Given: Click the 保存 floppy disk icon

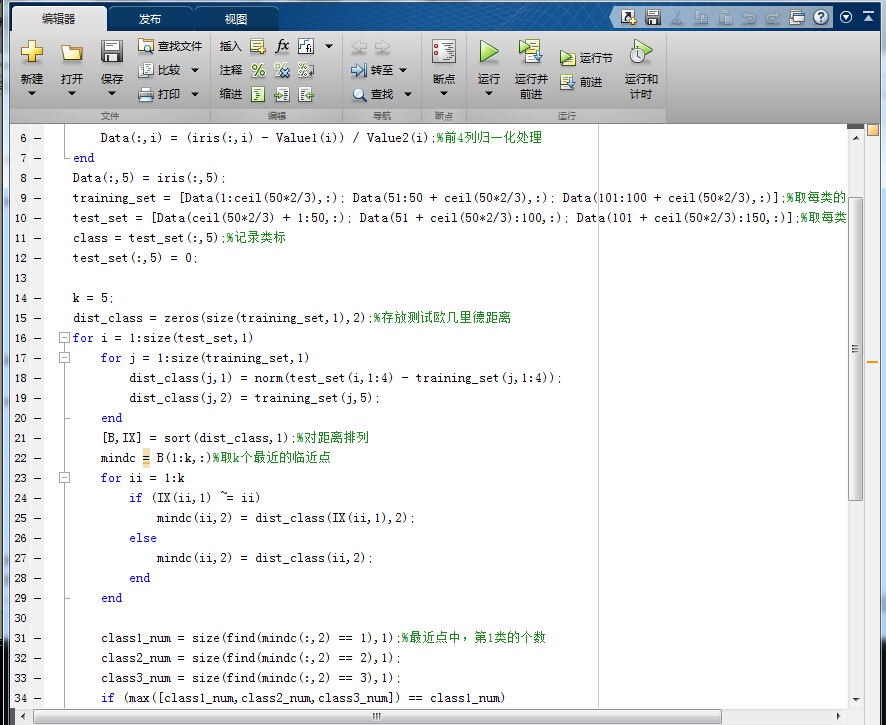Looking at the screenshot, I should (x=112, y=52).
